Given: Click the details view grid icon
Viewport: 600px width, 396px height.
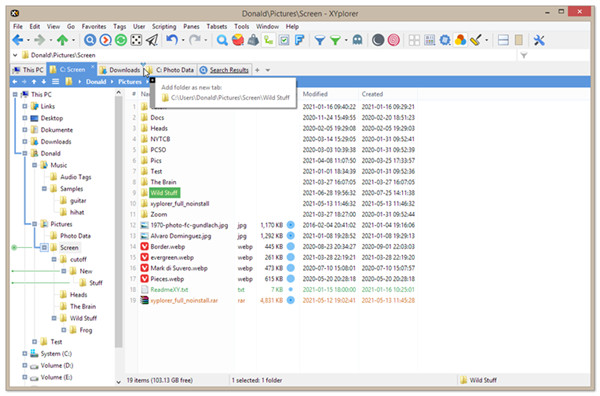Looking at the screenshot, I should [x=429, y=40].
